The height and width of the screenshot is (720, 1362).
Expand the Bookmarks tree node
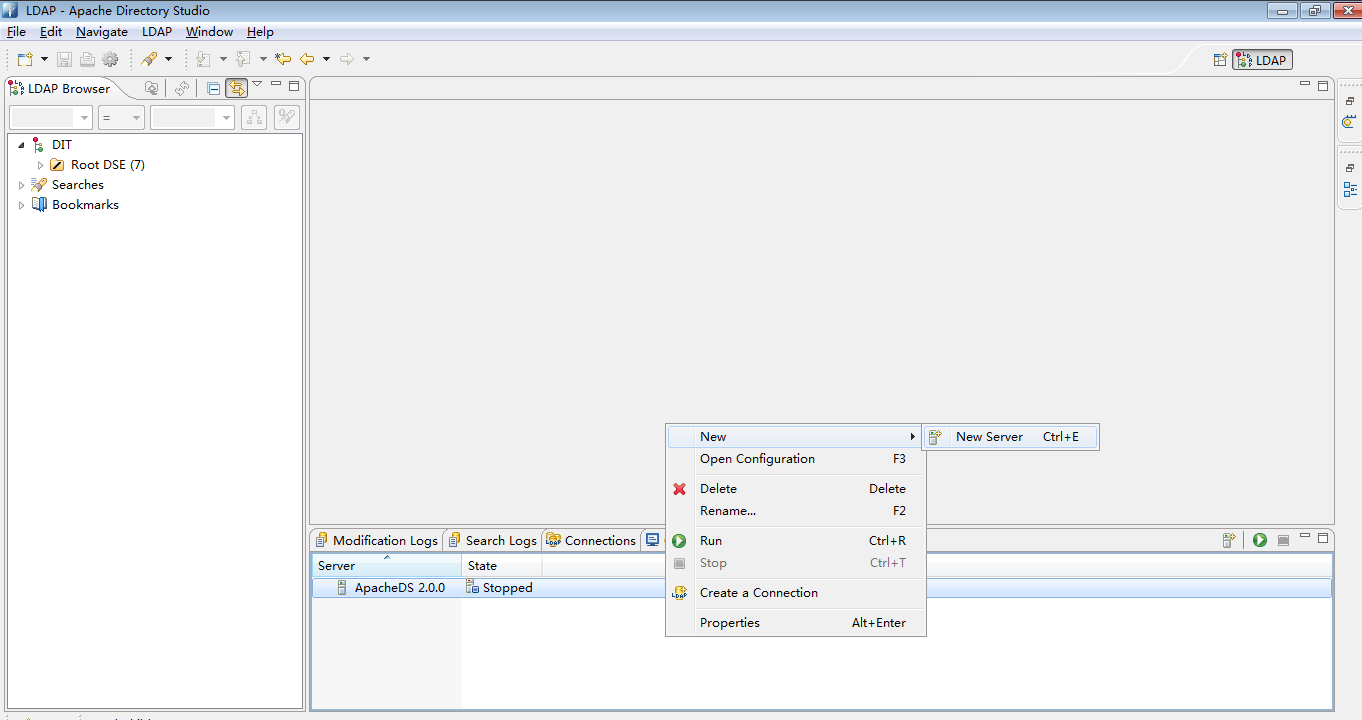[22, 205]
